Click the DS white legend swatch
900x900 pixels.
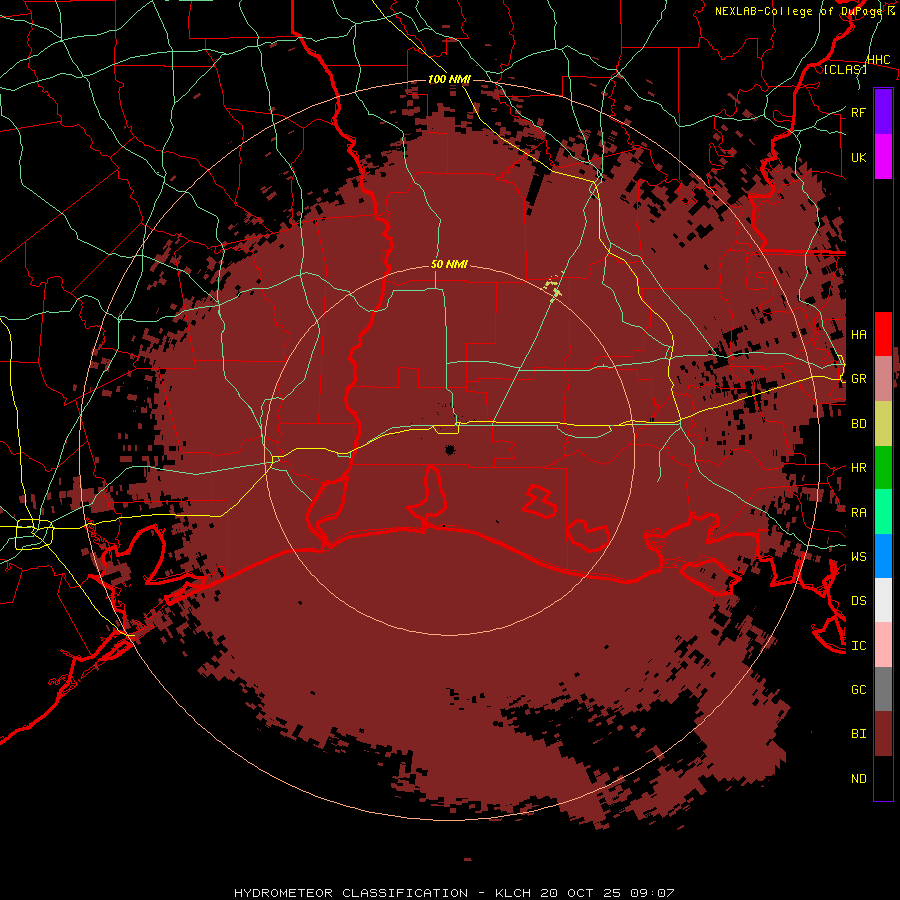pos(883,600)
